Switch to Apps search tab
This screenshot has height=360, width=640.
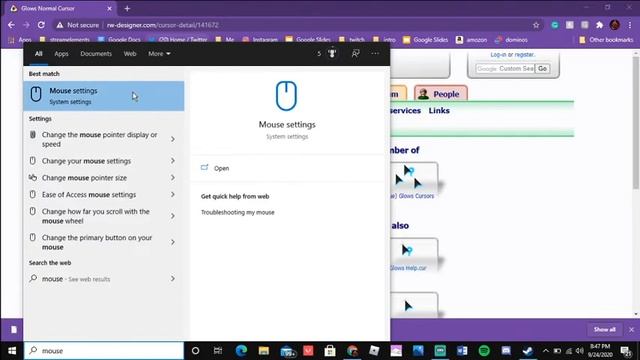[61, 53]
